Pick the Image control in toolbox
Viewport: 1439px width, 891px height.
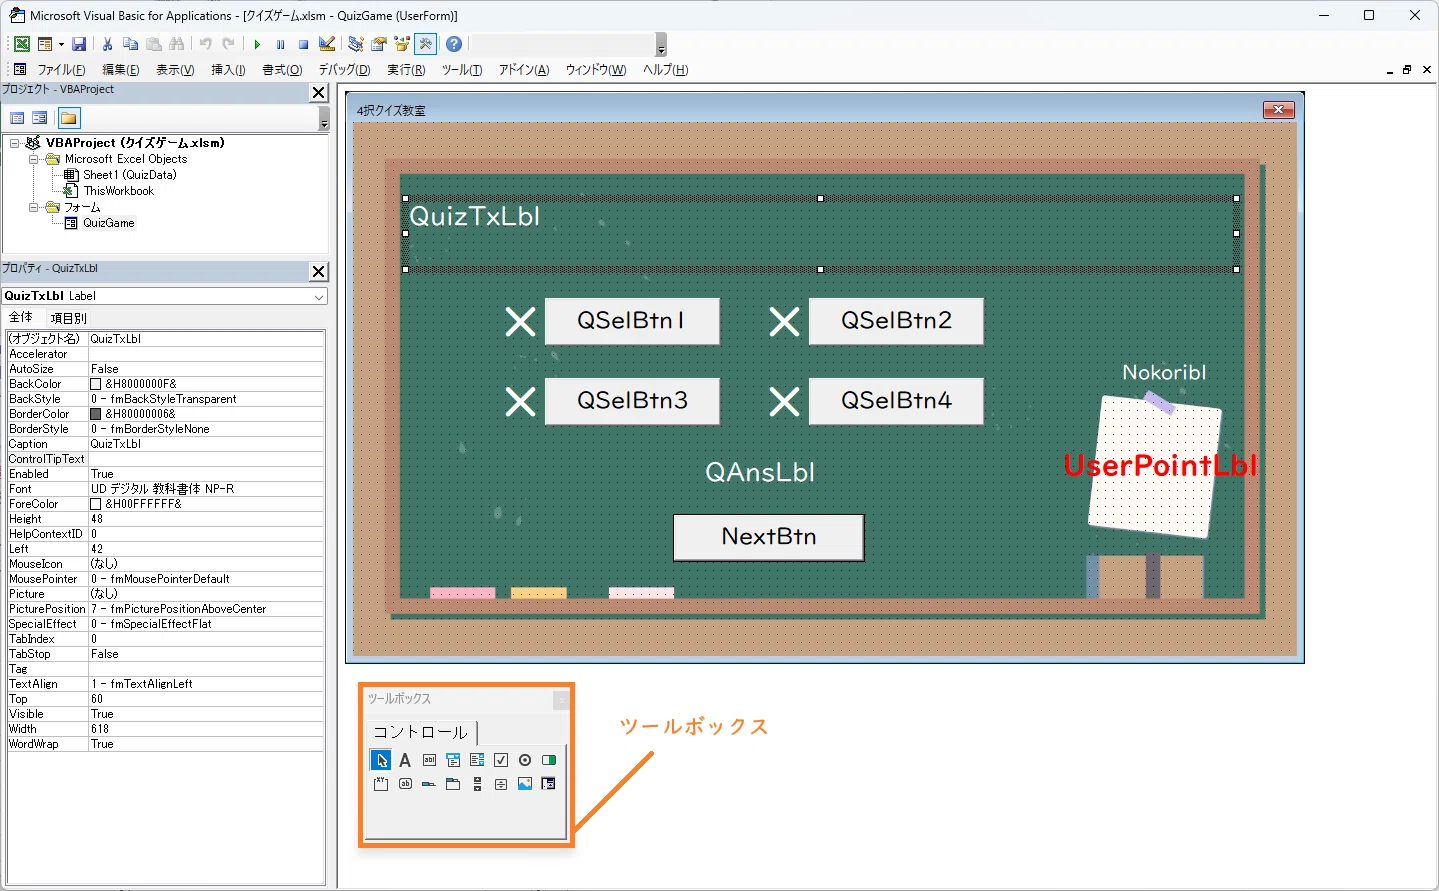(525, 784)
